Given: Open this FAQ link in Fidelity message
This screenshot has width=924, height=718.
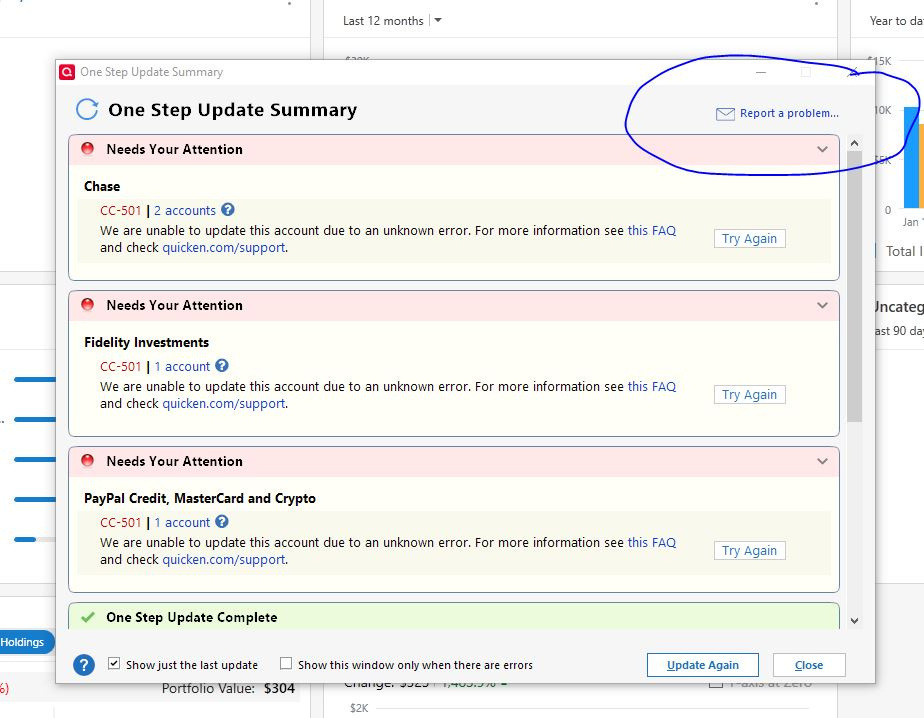Looking at the screenshot, I should [x=652, y=387].
